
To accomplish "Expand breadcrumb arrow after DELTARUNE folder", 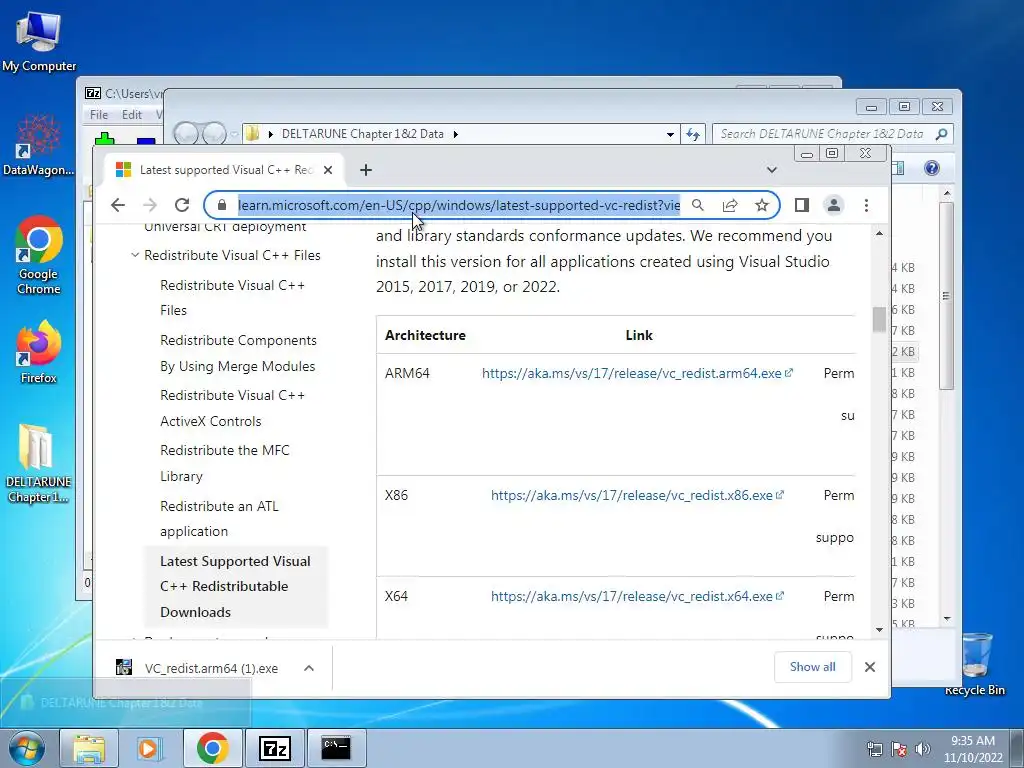I will pos(455,135).
